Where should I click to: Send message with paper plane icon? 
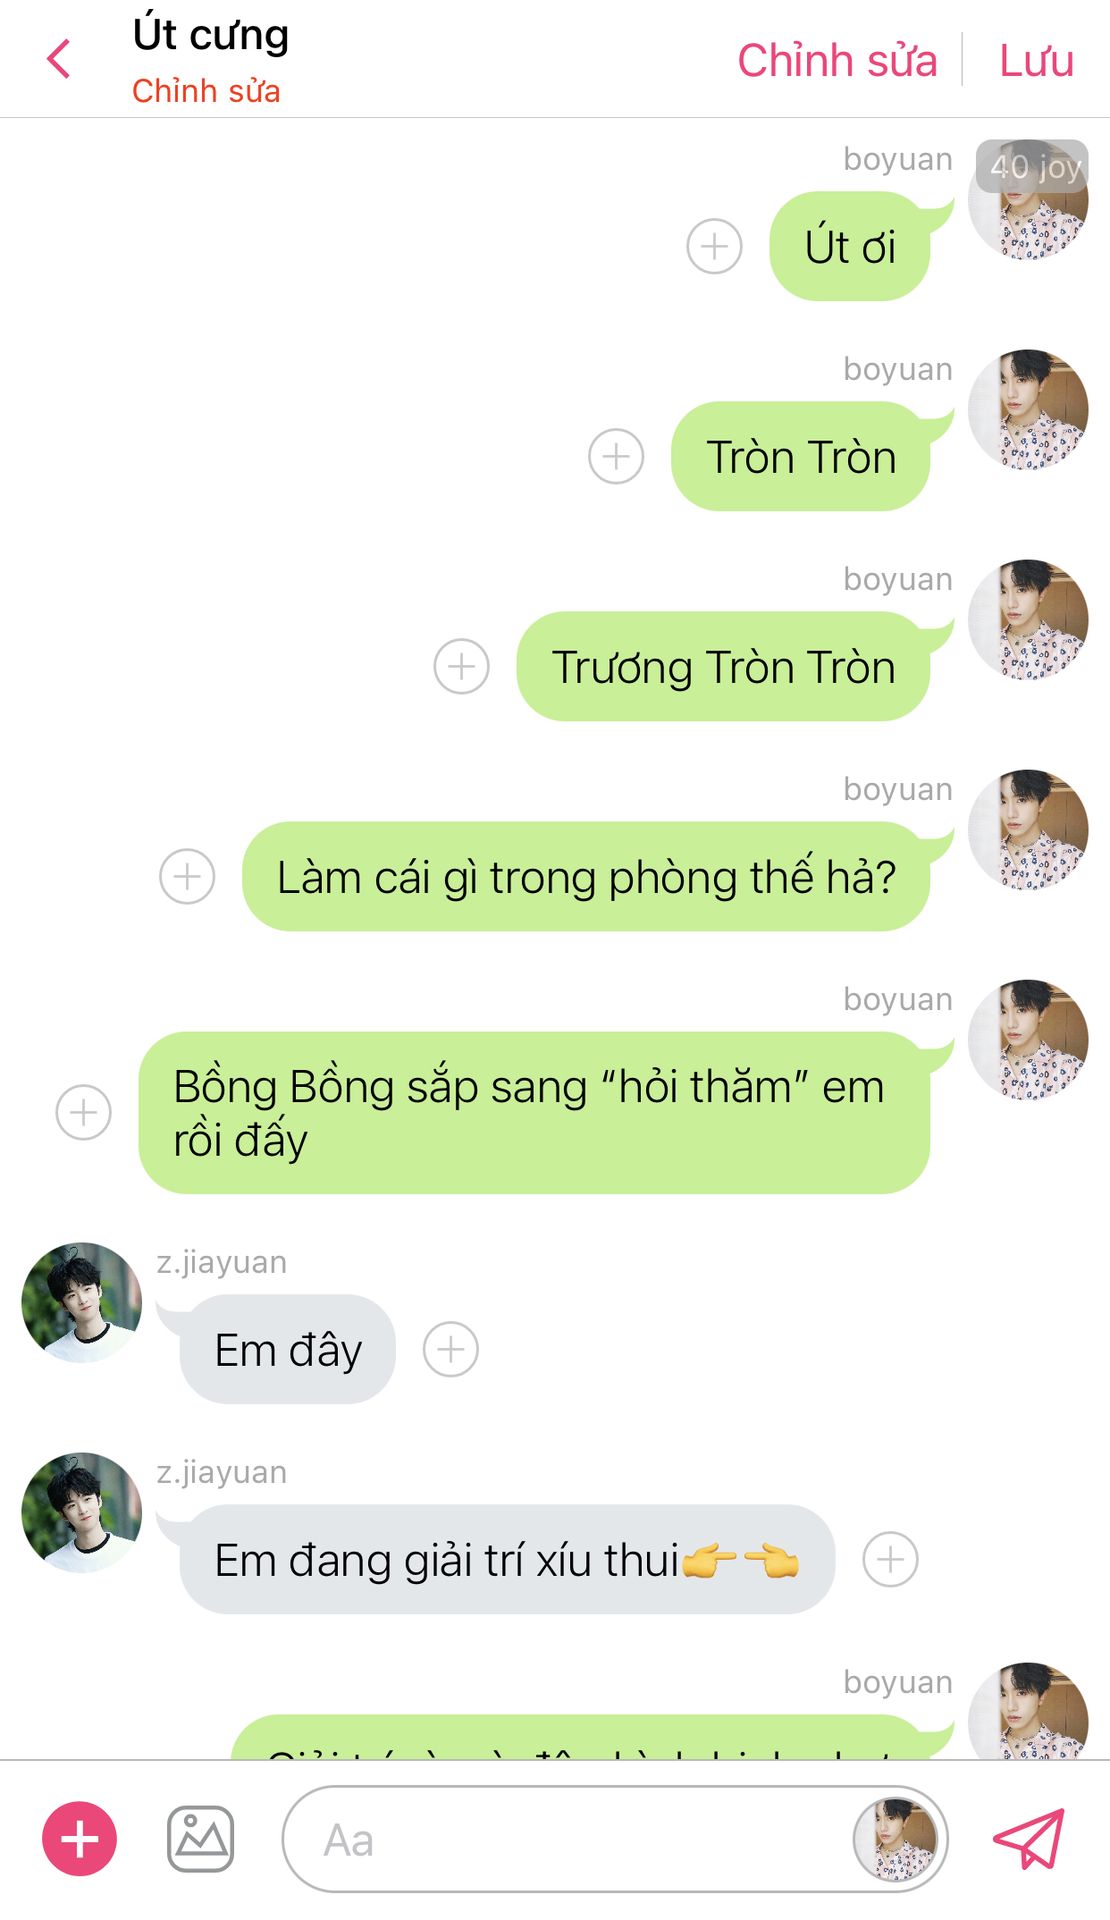1028,1838
